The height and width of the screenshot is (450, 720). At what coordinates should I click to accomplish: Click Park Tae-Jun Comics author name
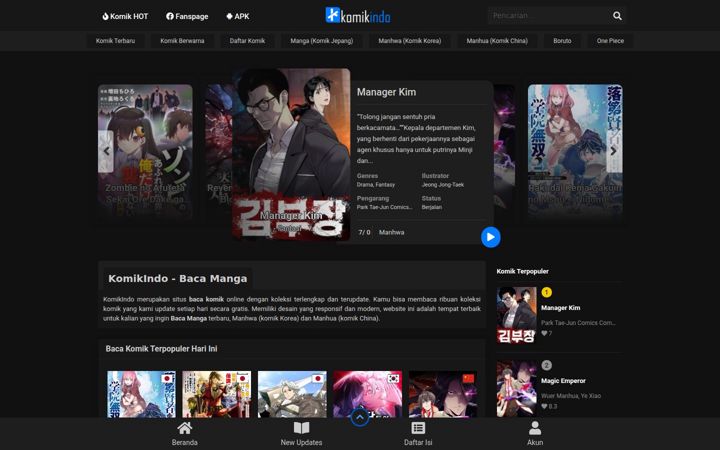[x=384, y=207]
